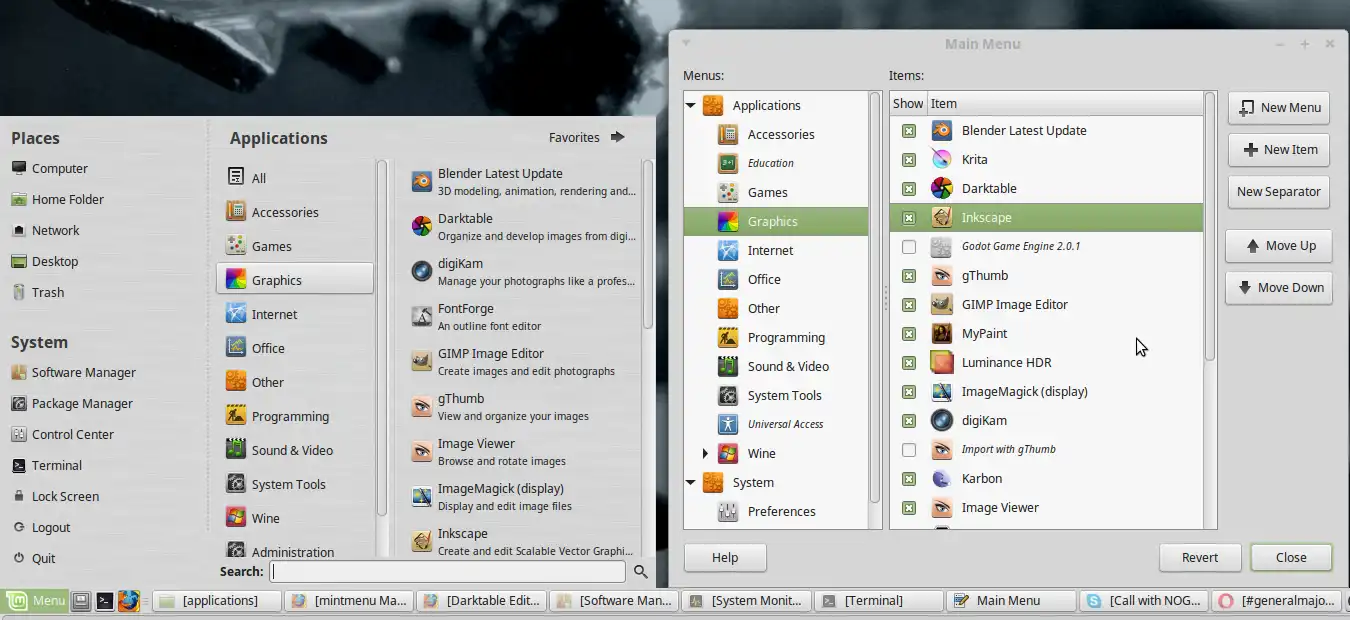
Task: Click the Item column header
Action: (x=1065, y=103)
